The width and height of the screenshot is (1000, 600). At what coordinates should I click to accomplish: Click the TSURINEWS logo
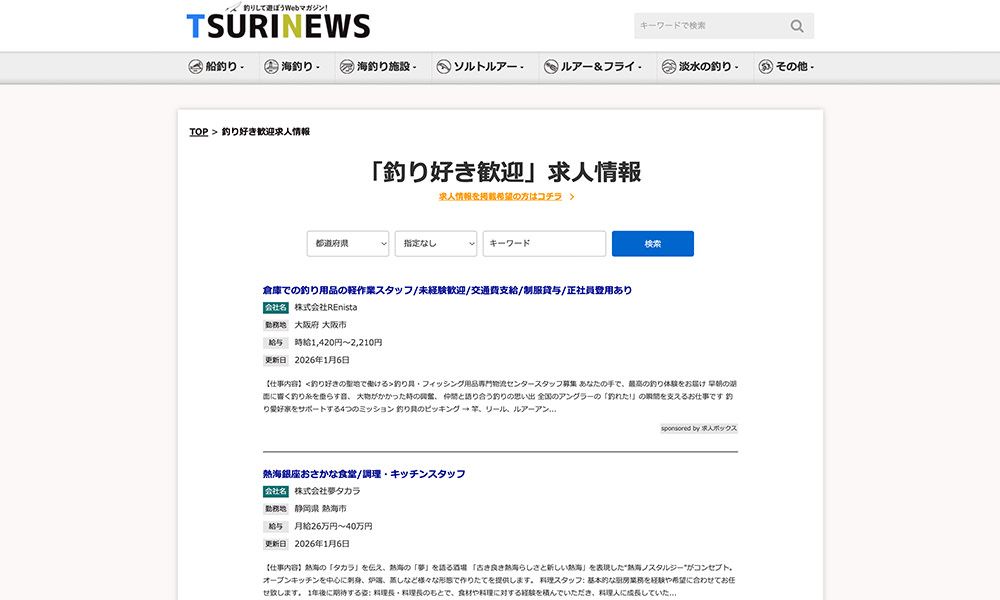tap(277, 25)
